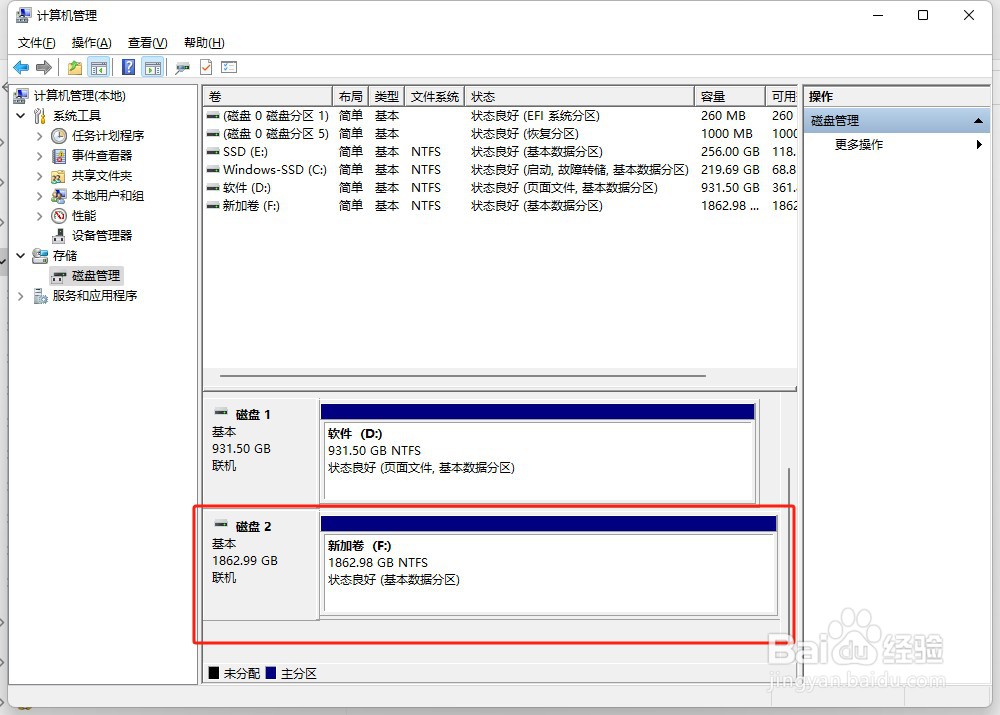Open the export/save folder icon on toolbar

[73, 67]
